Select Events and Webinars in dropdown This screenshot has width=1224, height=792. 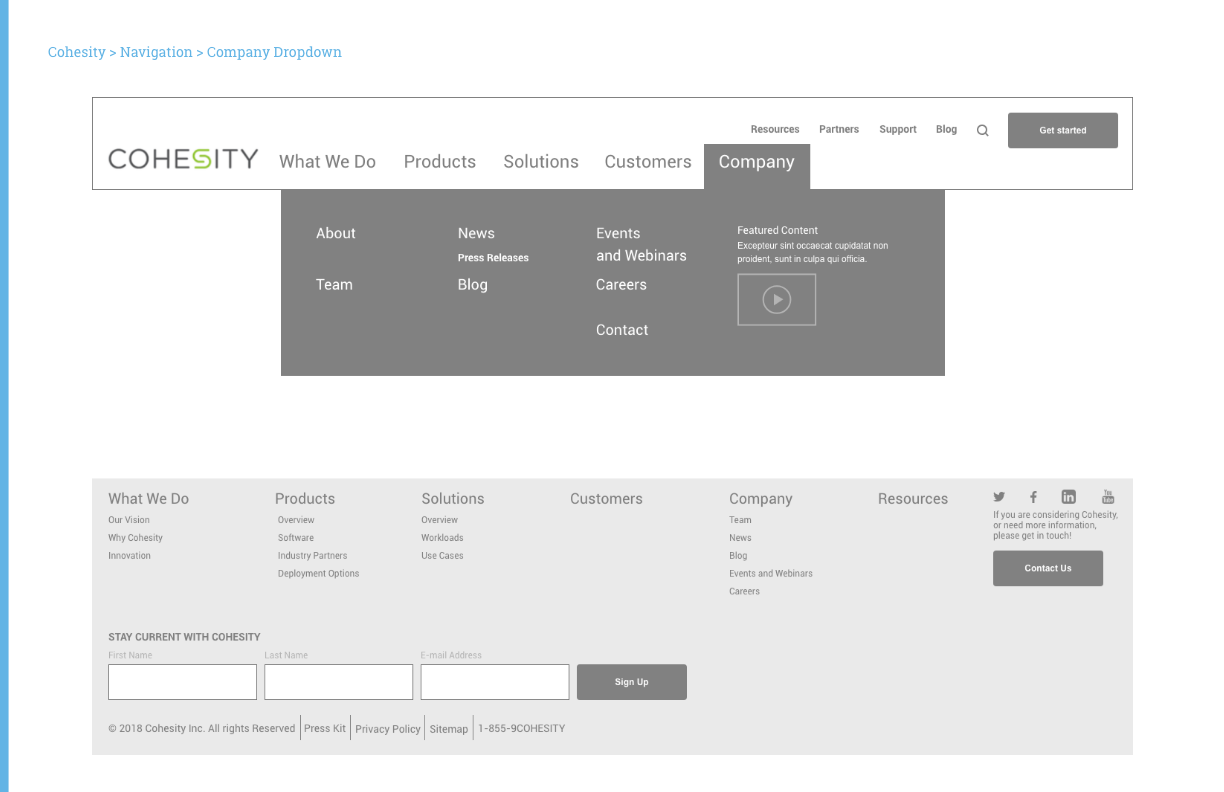(641, 244)
